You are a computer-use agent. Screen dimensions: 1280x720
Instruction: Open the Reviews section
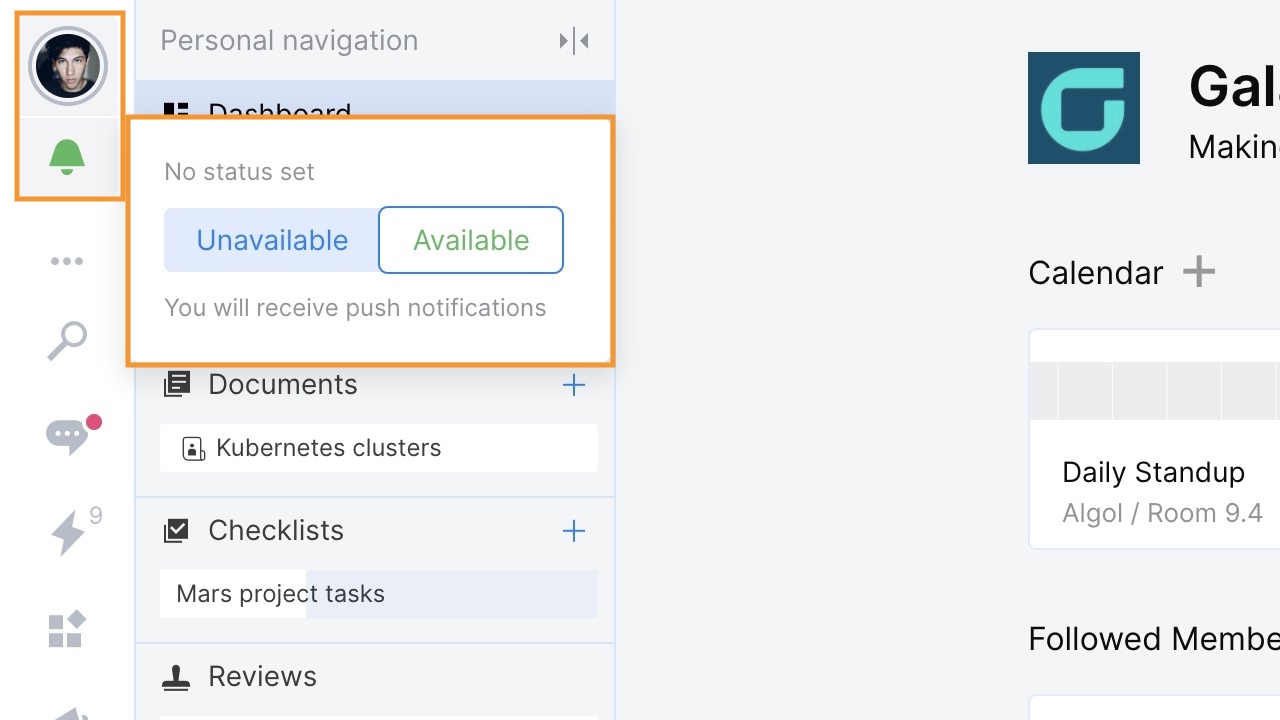click(262, 677)
